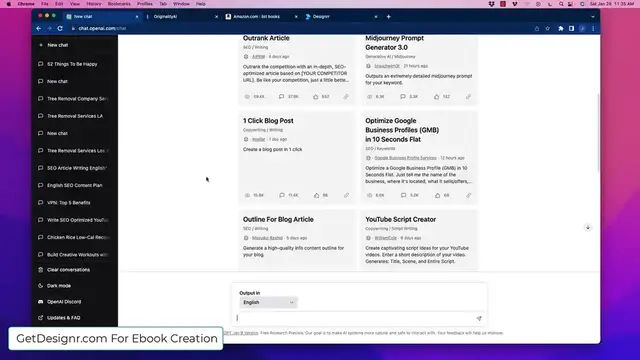The height and width of the screenshot is (360, 640).
Task: Go back using the browser back arrow
Action: (x=39, y=28)
